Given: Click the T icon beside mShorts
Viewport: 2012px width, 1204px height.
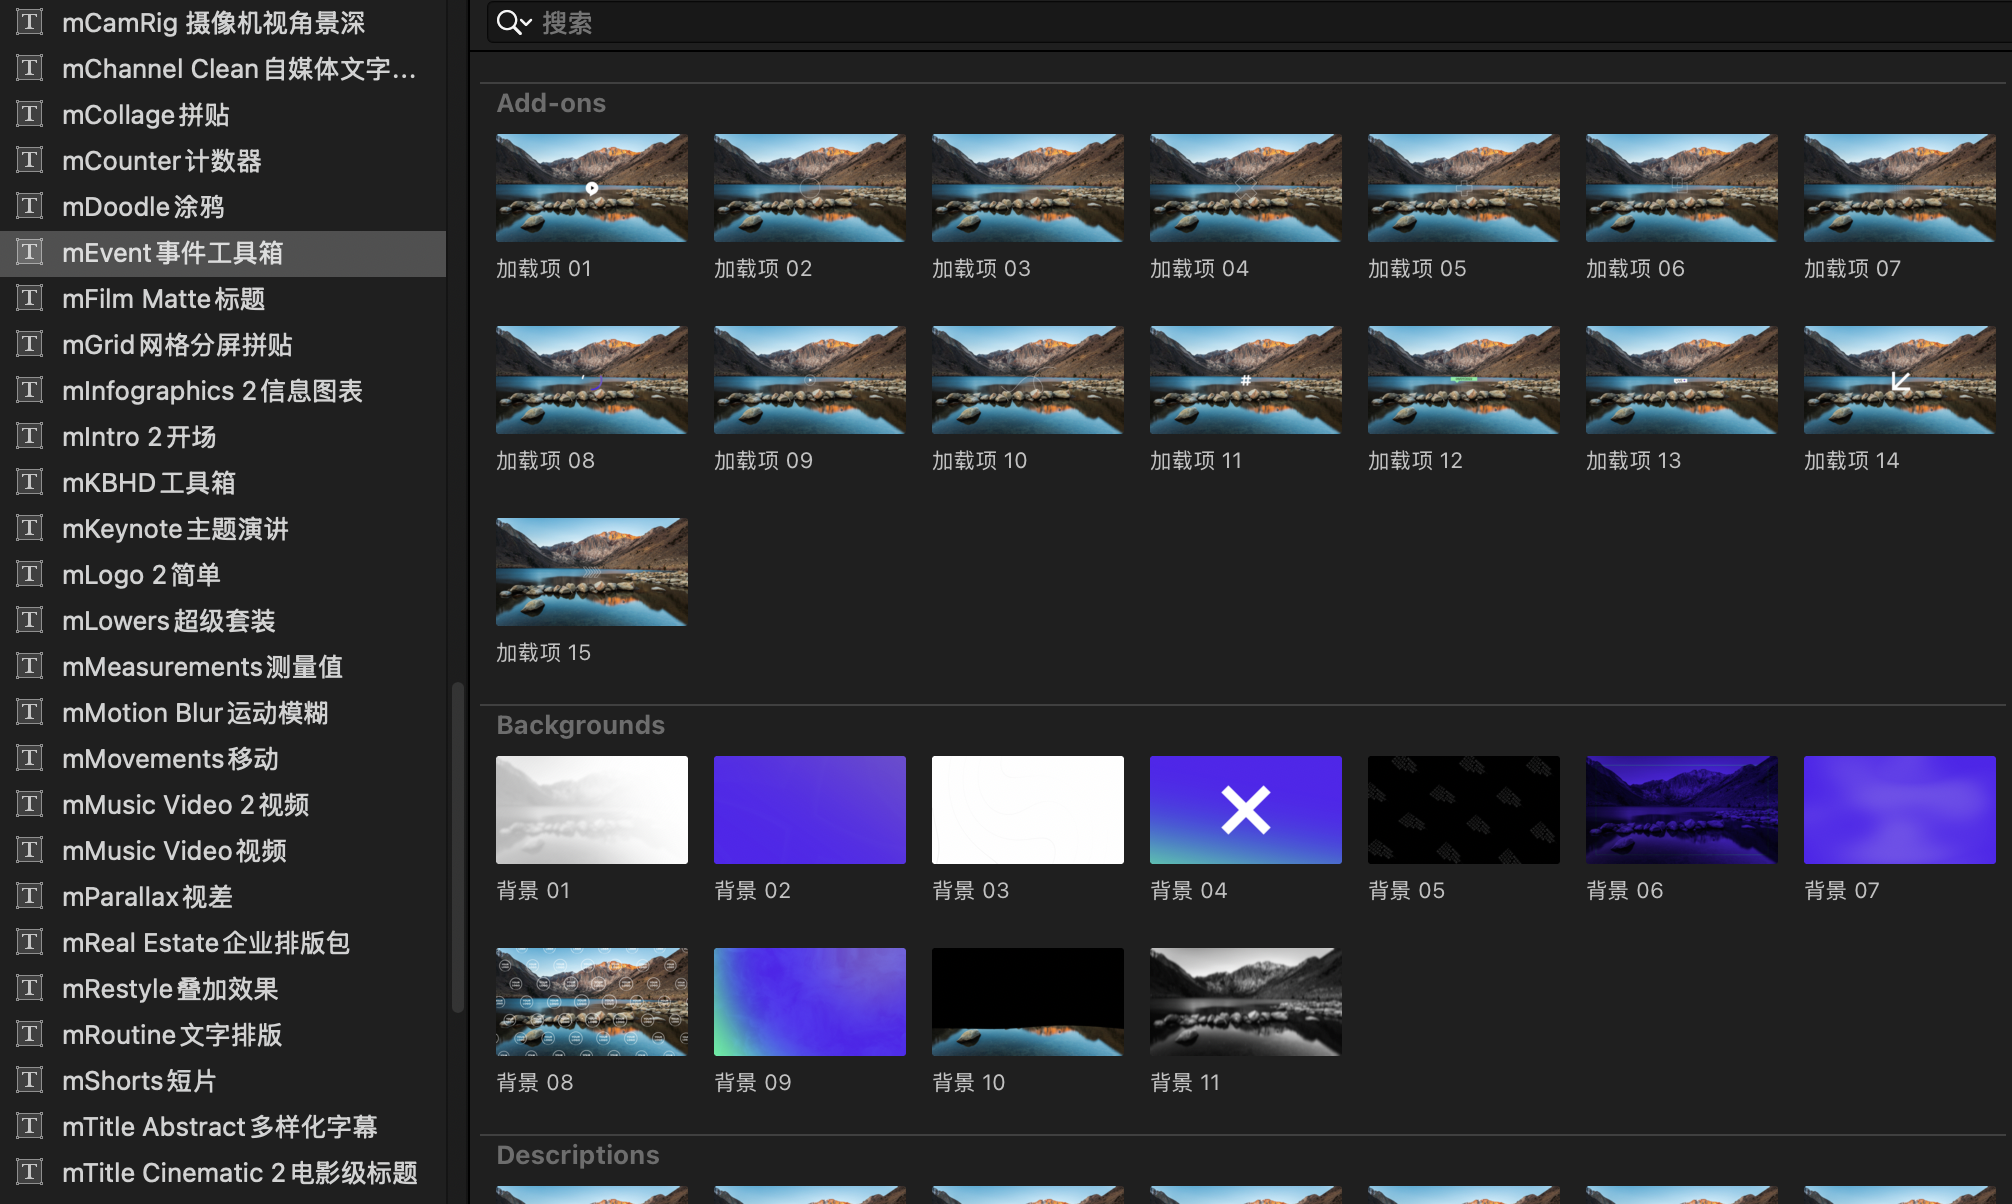Looking at the screenshot, I should pos(30,1080).
